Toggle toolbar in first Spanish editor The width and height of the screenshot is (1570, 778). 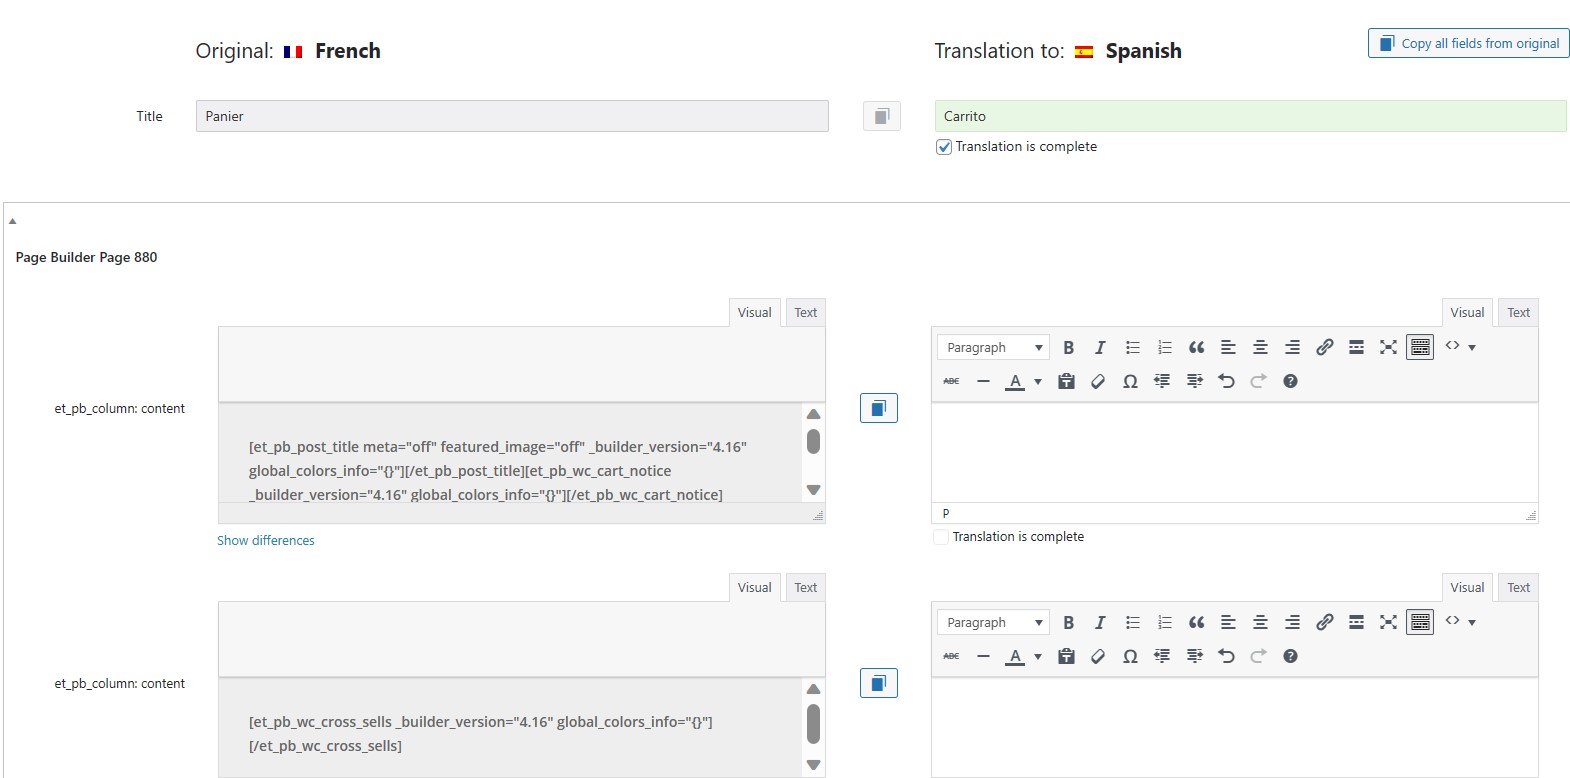[1420, 347]
